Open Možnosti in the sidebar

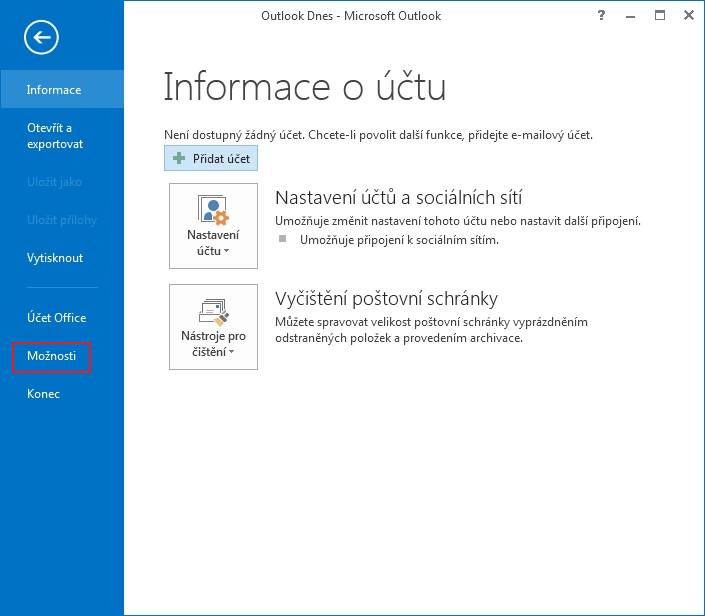52,356
